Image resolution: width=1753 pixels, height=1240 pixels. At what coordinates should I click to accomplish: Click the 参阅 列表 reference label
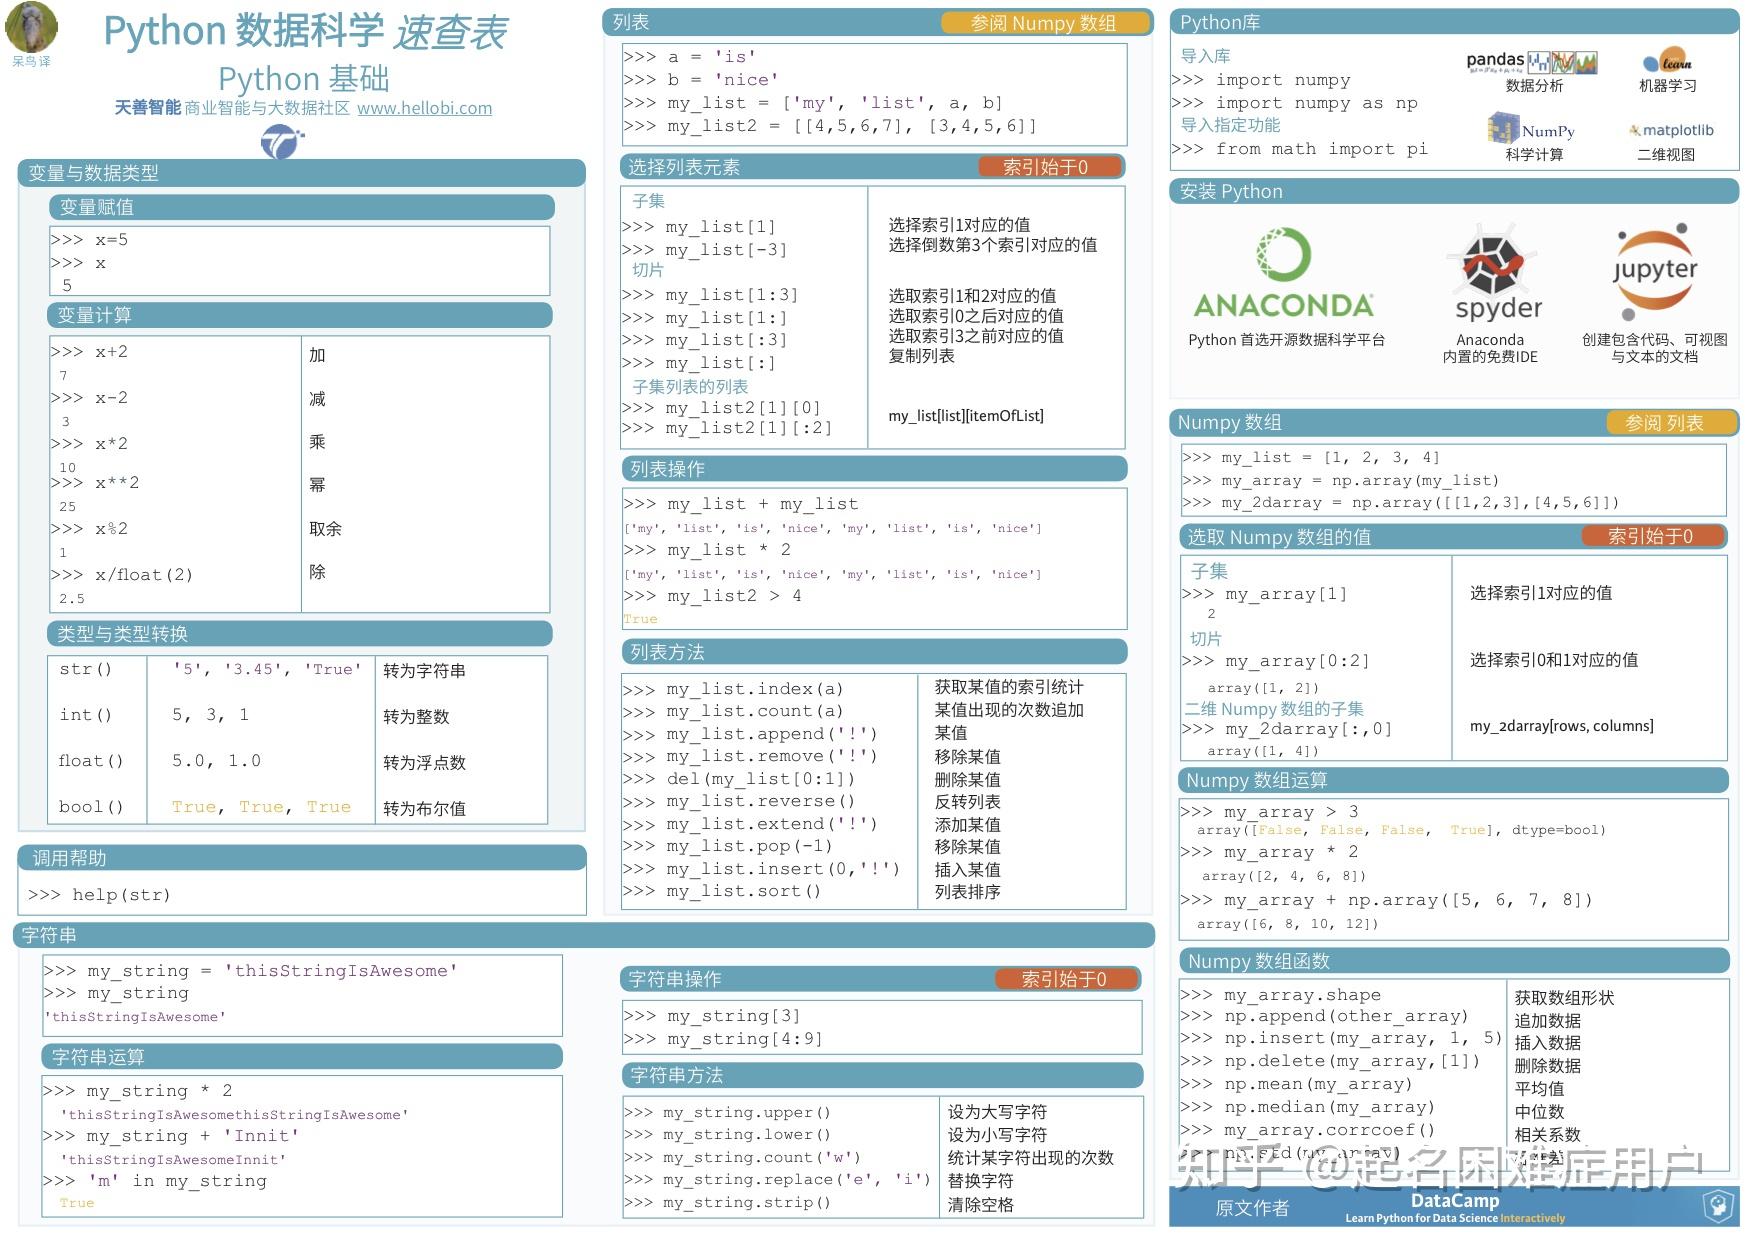click(x=1670, y=423)
